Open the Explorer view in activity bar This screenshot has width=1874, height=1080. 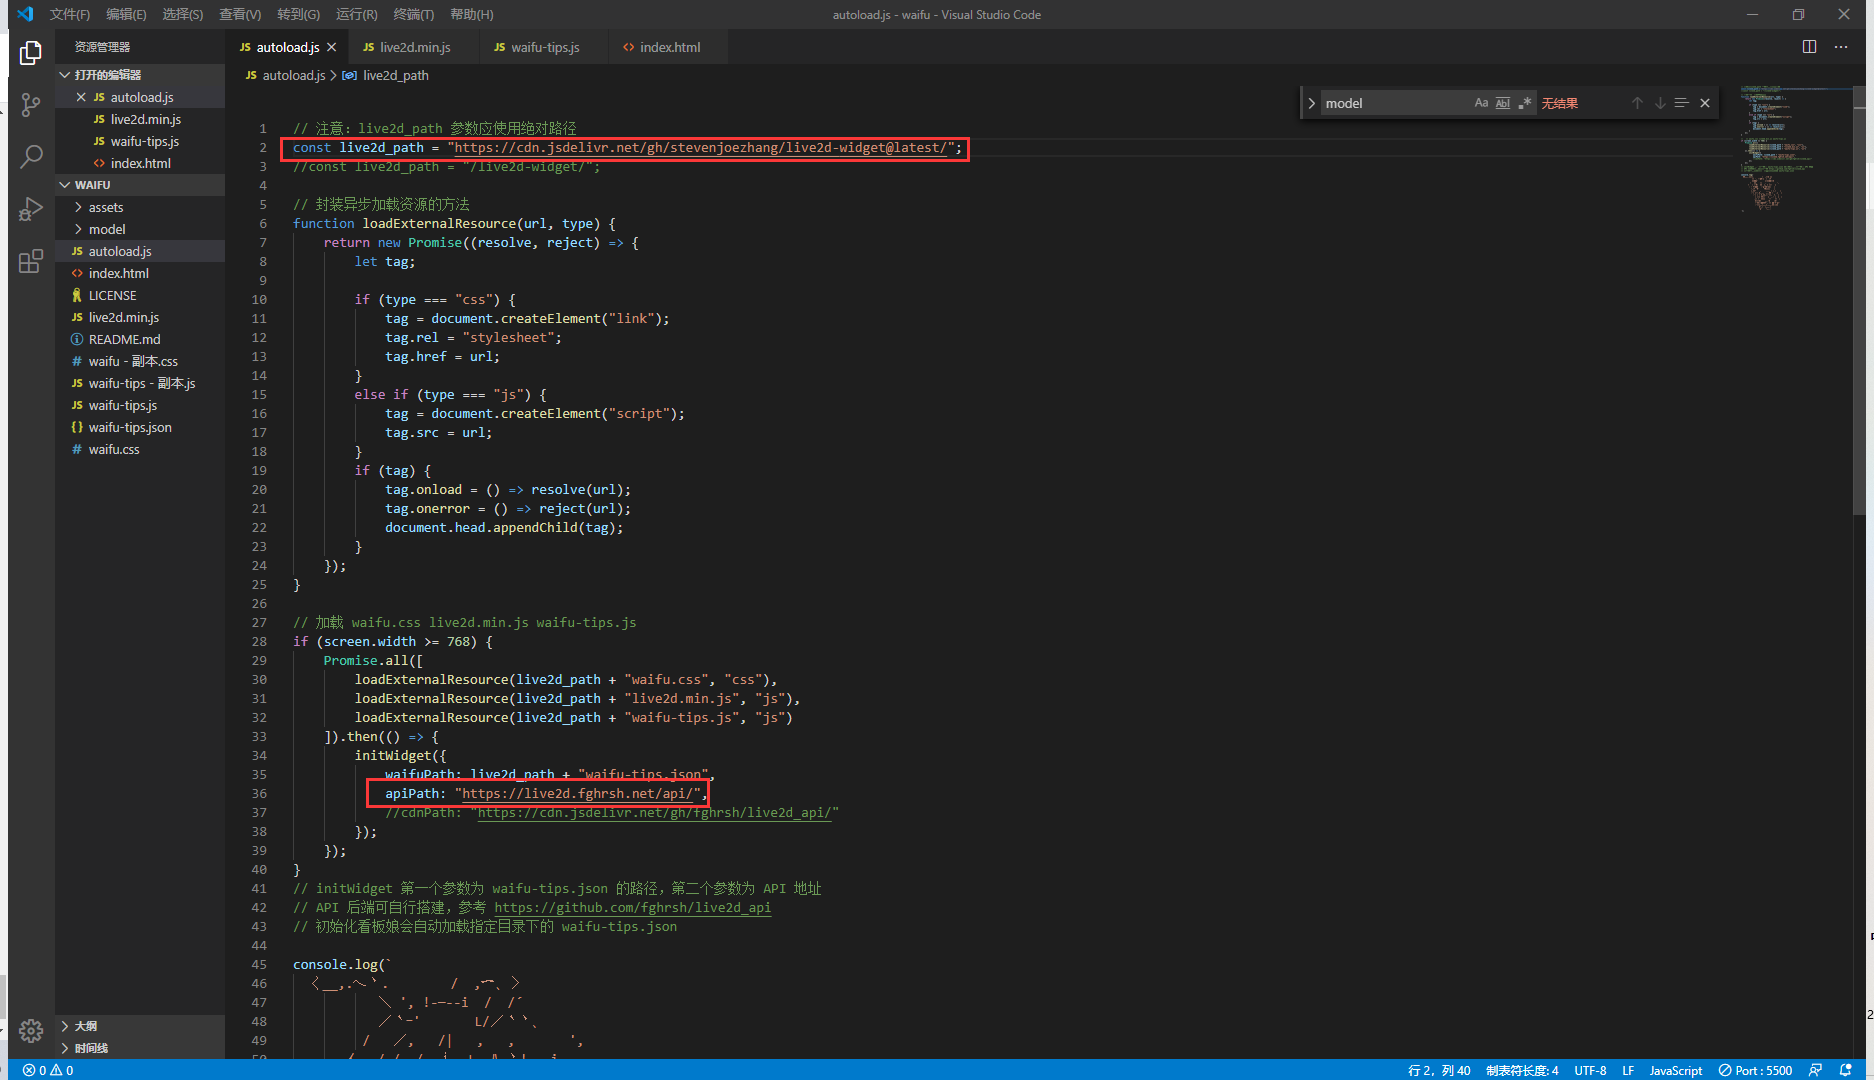(31, 53)
